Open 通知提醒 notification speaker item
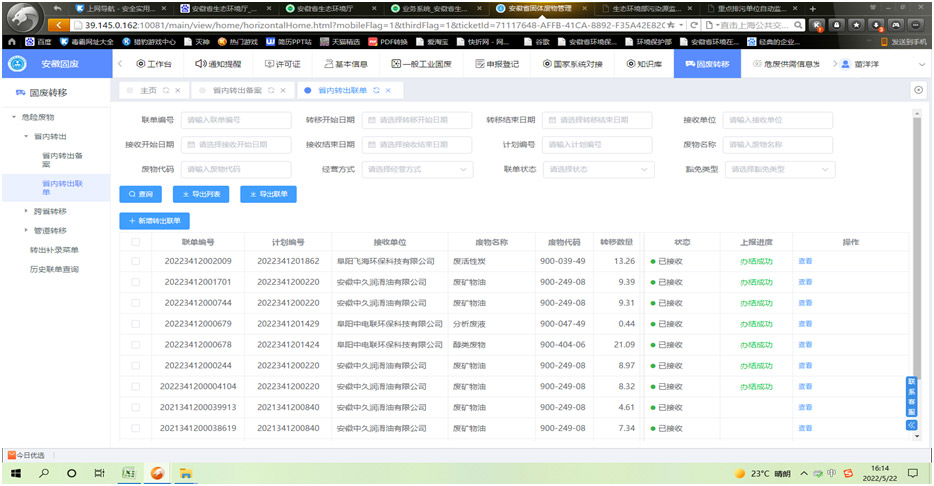Viewport: 934px width, 486px height. point(218,63)
